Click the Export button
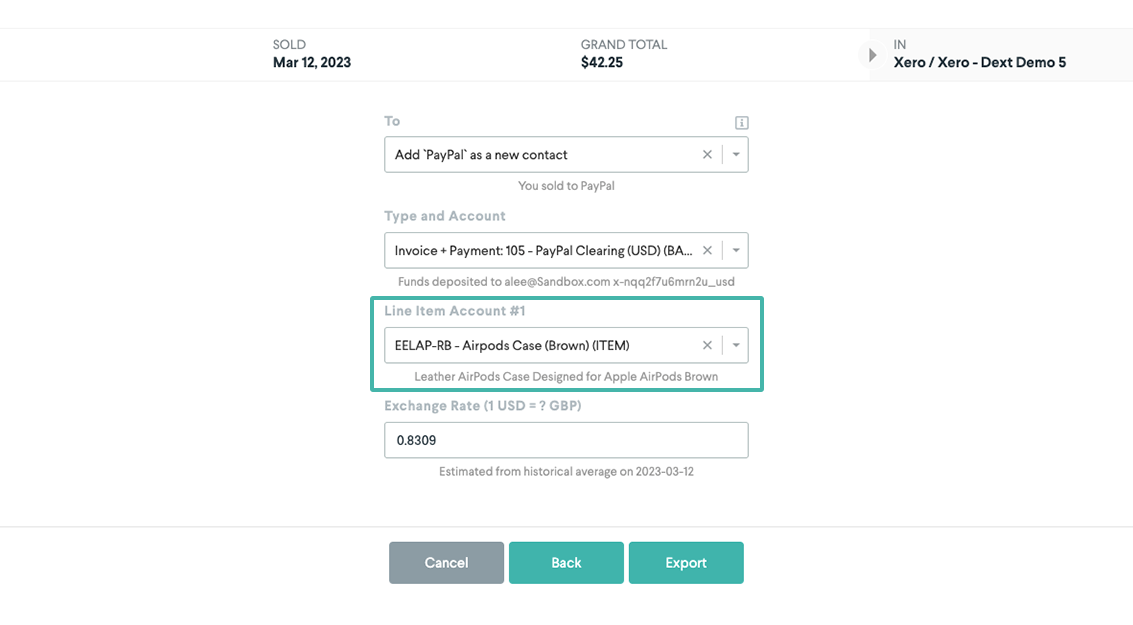 pos(686,563)
